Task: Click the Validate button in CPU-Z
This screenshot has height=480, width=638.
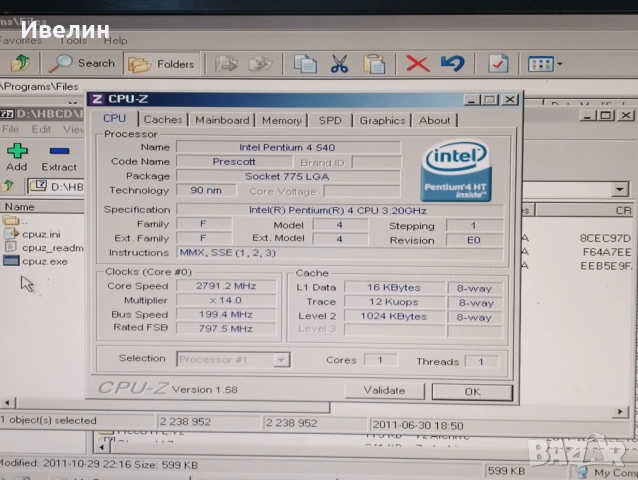Action: [x=384, y=391]
